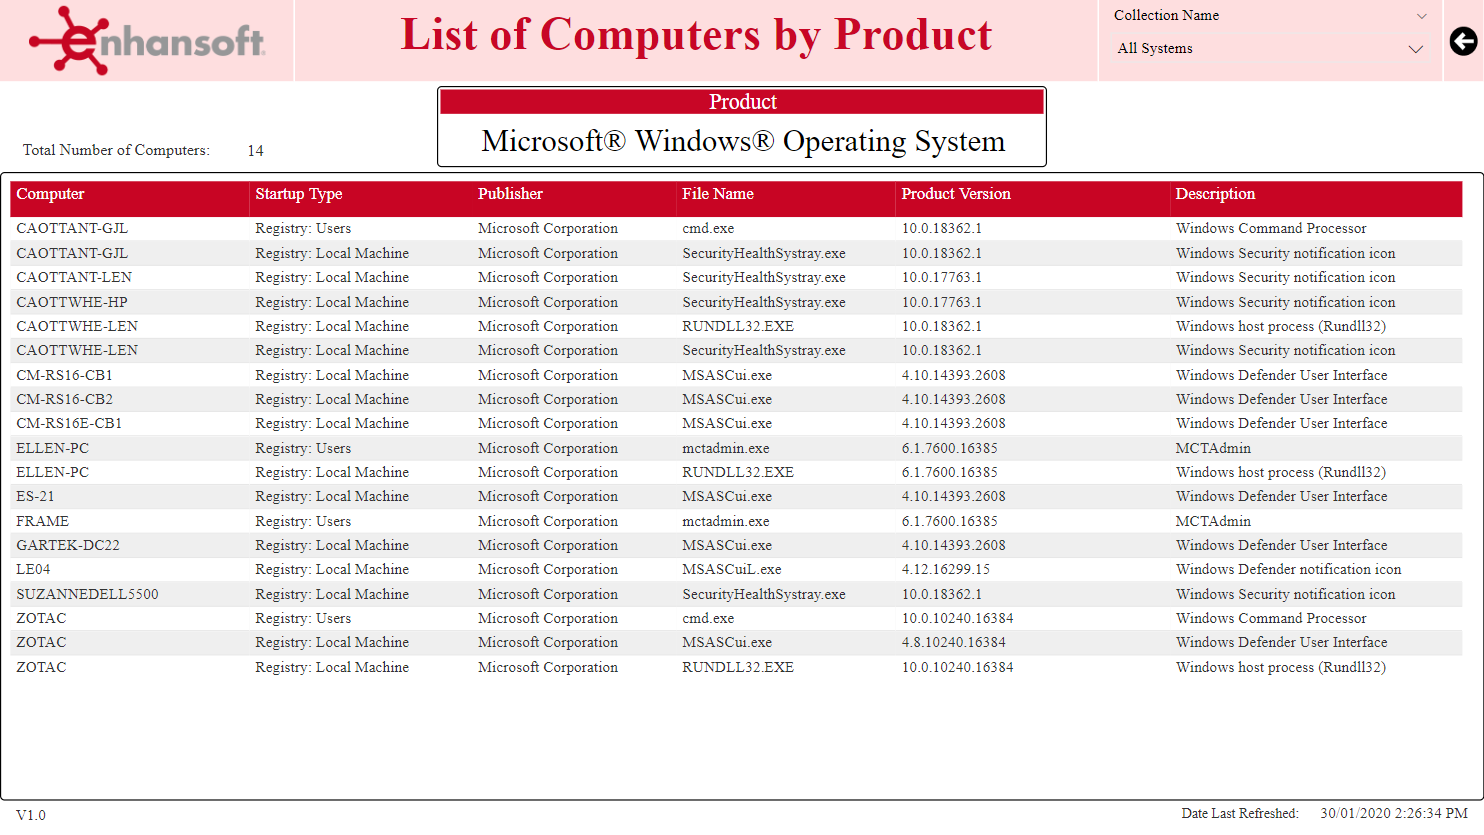Select computer CAOTTWHE-HP
1484x835 pixels.
tap(72, 302)
